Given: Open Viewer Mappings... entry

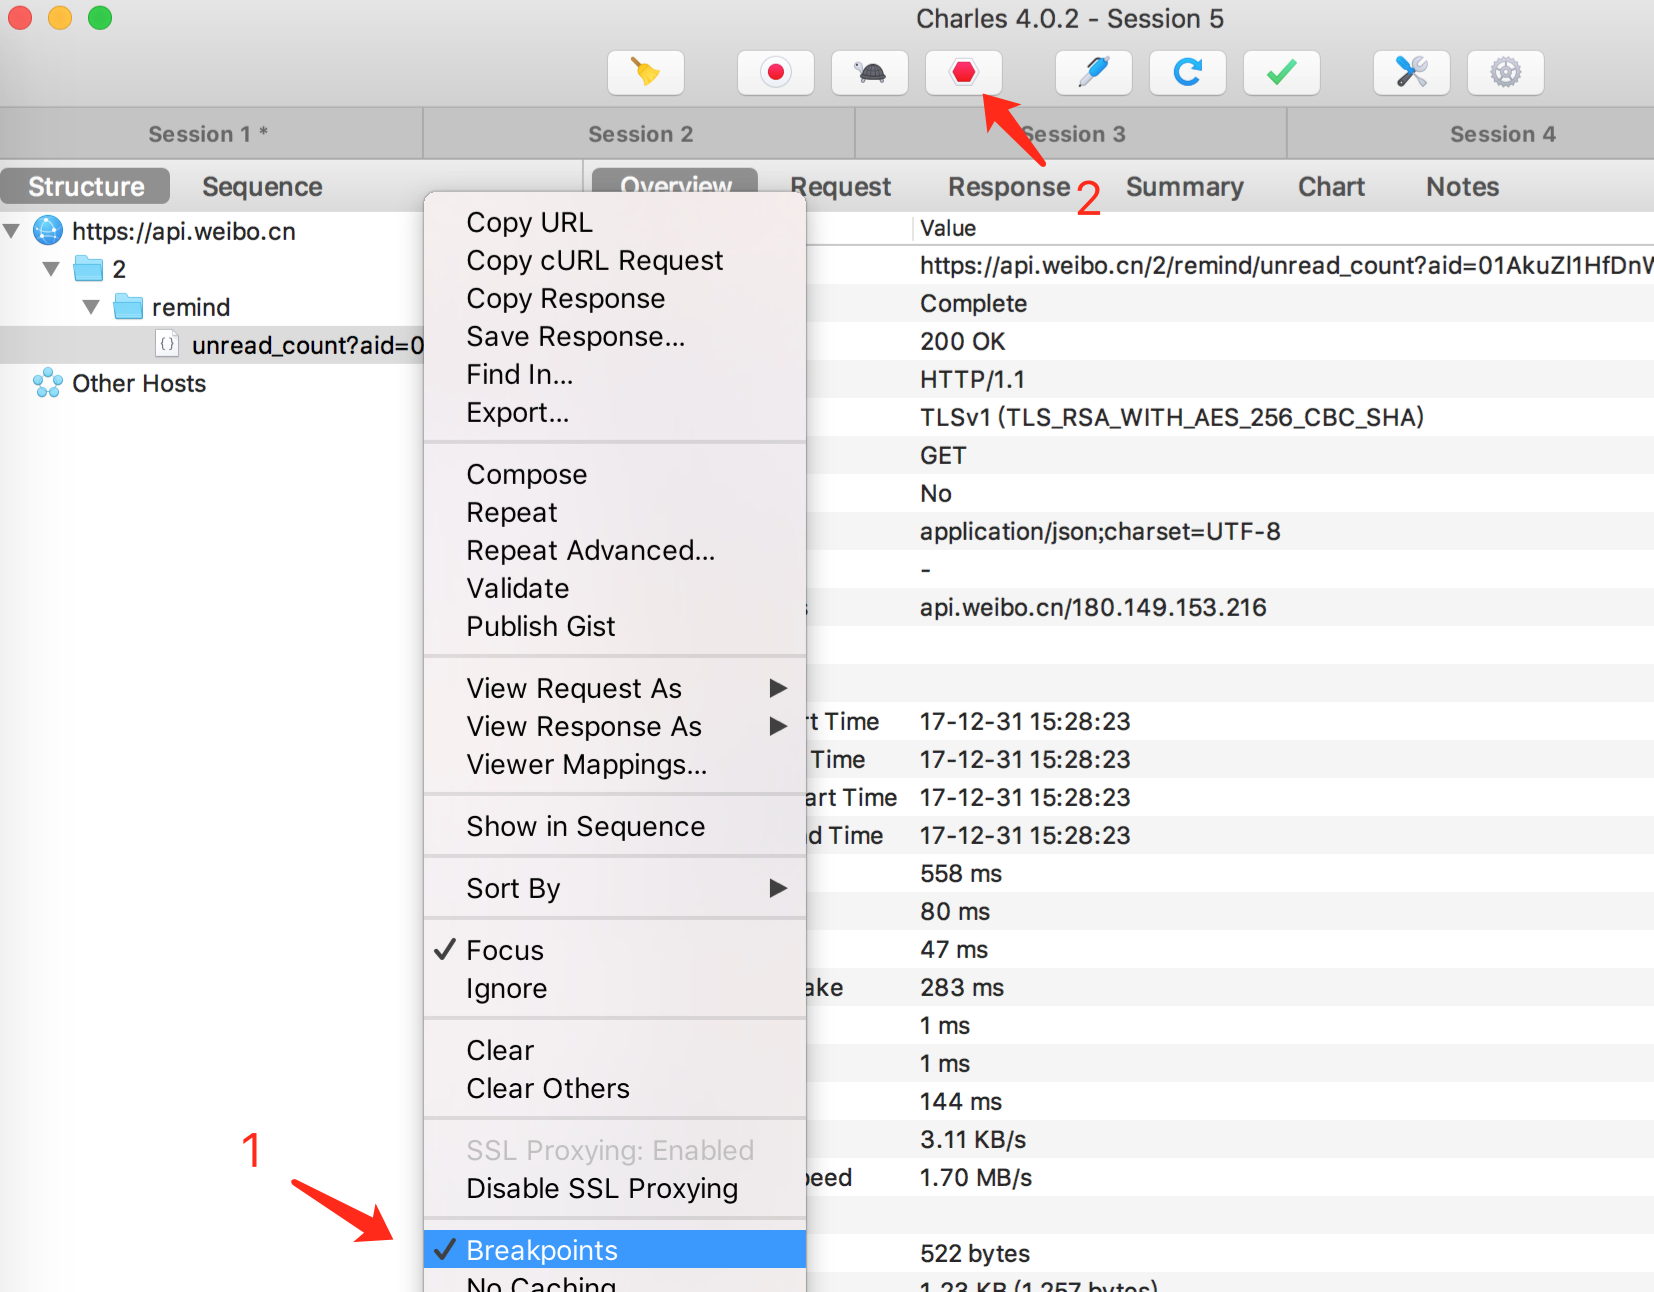Looking at the screenshot, I should coord(615,764).
